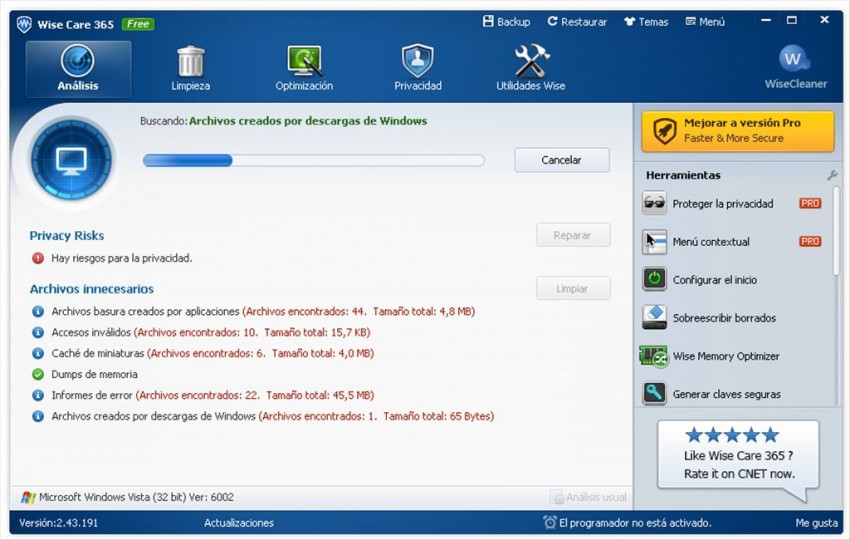
Task: Click the Reparar button
Action: tap(573, 235)
